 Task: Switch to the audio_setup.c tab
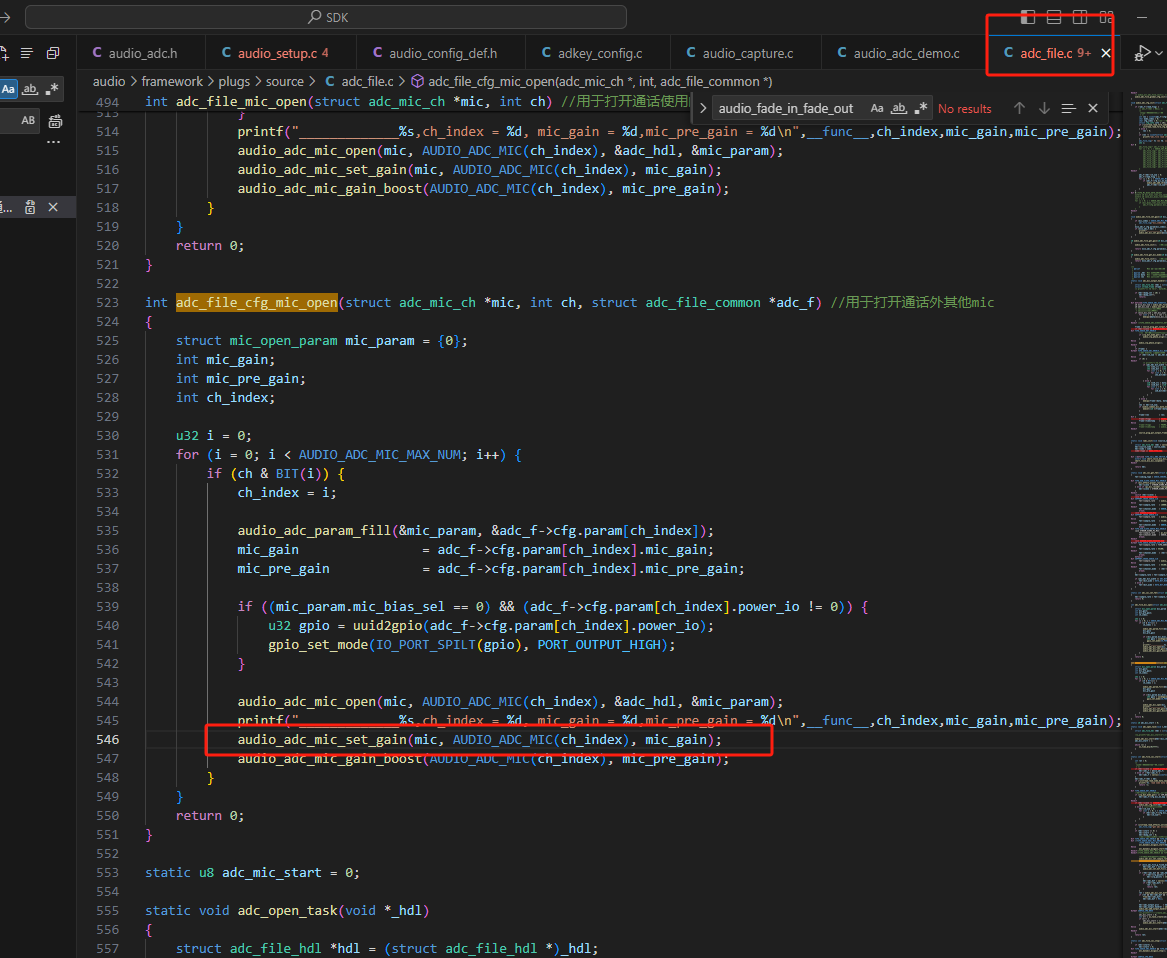click(281, 53)
